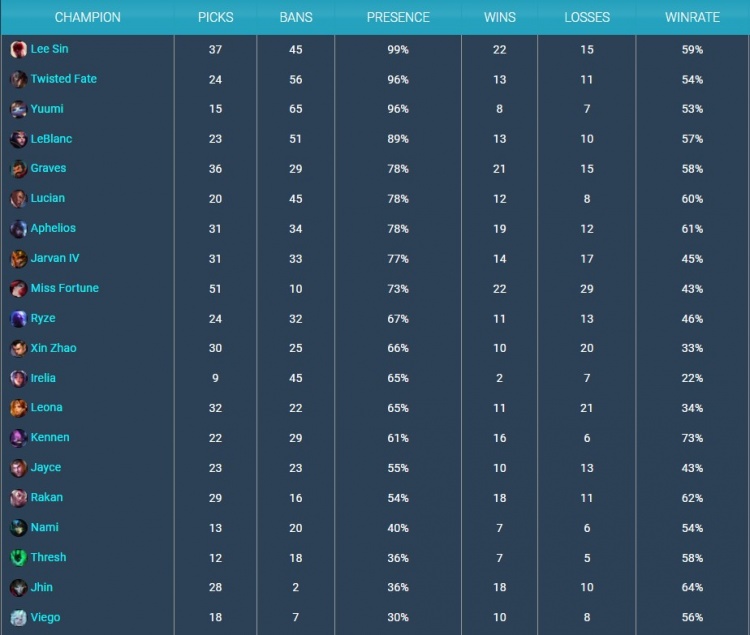
Task: Open the LeBlanc name link
Action: pyautogui.click(x=51, y=139)
